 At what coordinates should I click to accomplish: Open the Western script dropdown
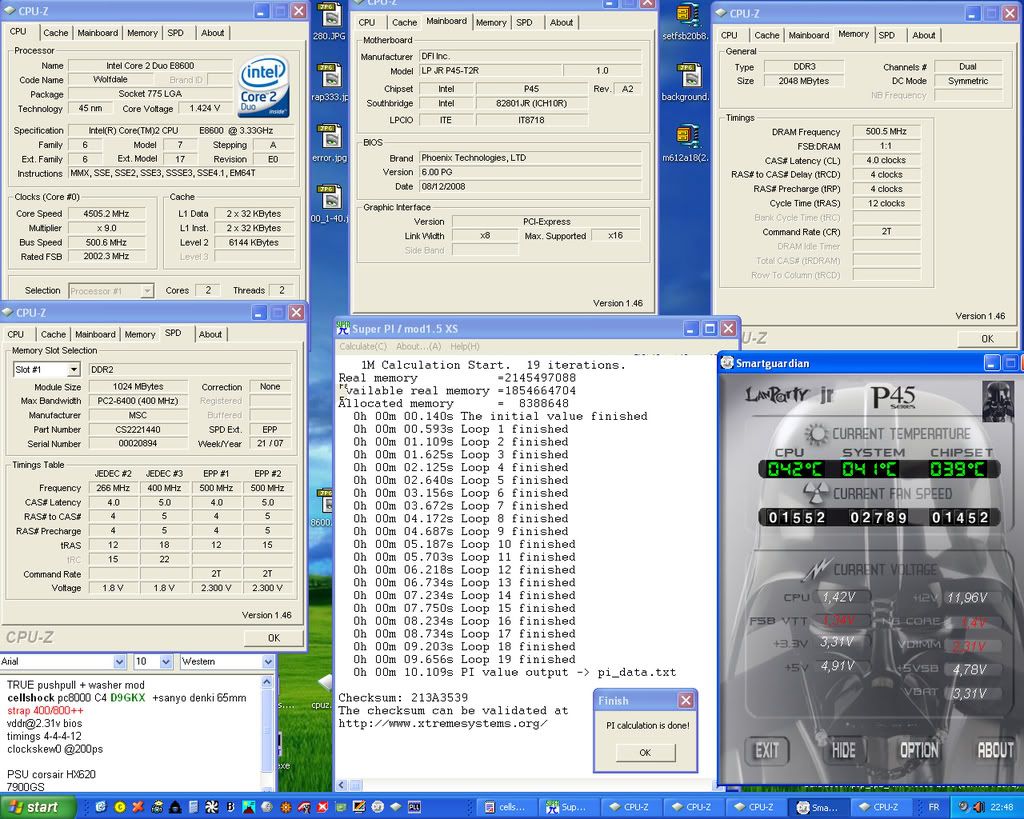(267, 662)
